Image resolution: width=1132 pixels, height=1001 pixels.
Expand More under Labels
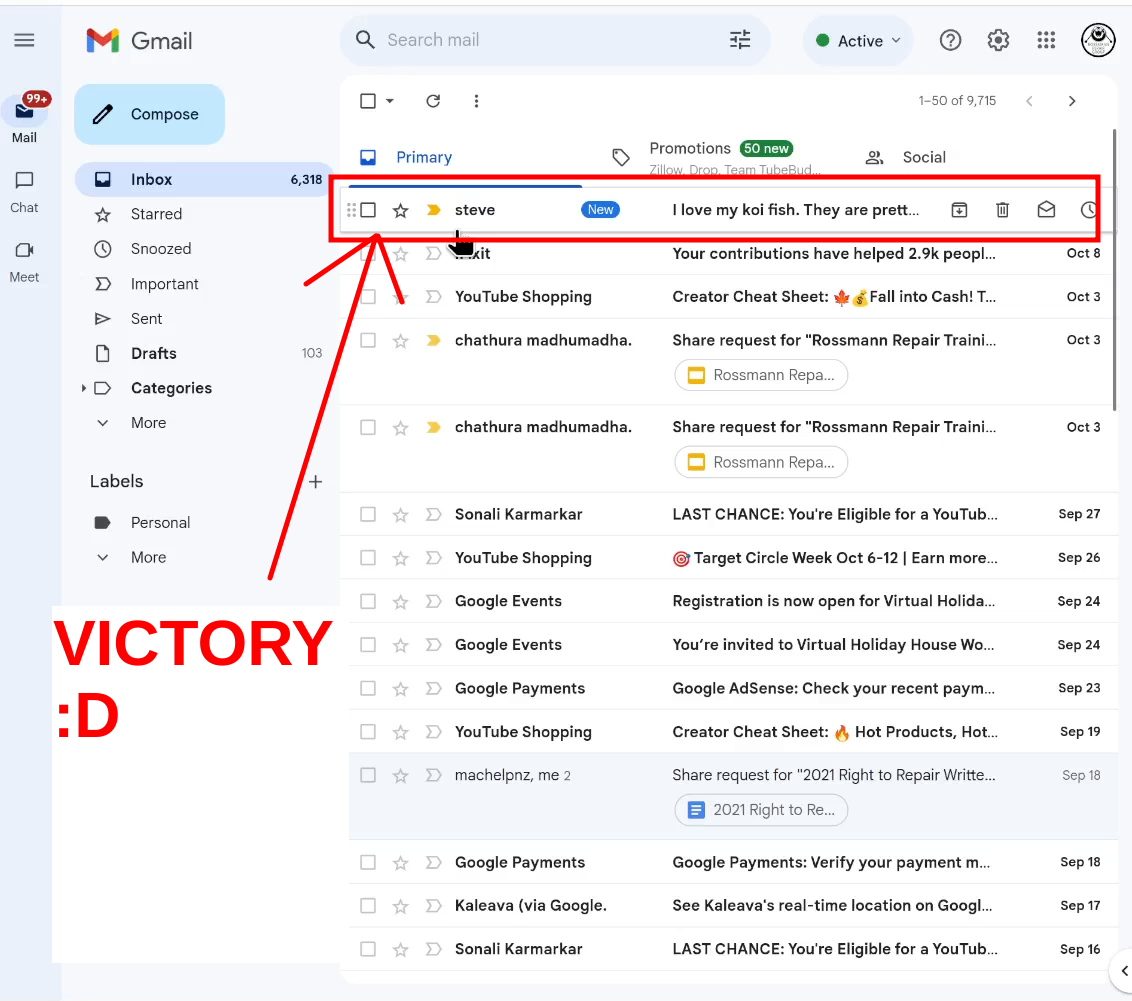(148, 557)
